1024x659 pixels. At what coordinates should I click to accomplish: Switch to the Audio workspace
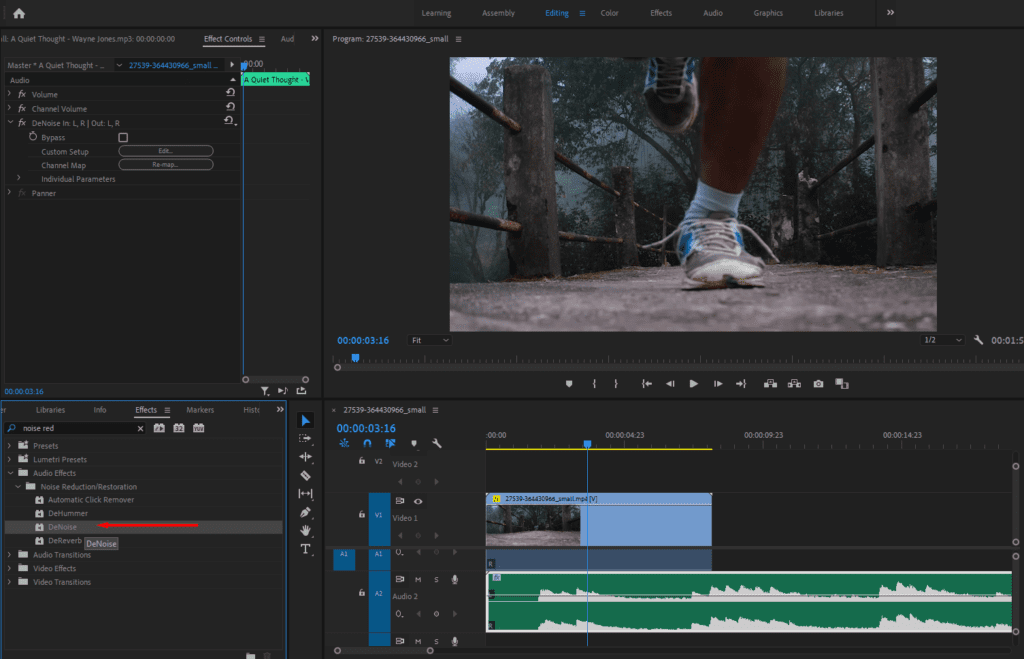coord(712,13)
